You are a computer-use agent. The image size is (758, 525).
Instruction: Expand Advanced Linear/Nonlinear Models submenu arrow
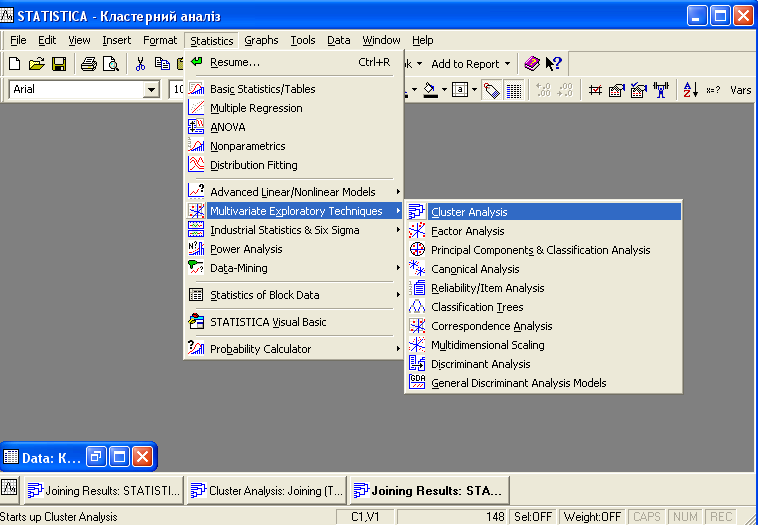pos(398,192)
